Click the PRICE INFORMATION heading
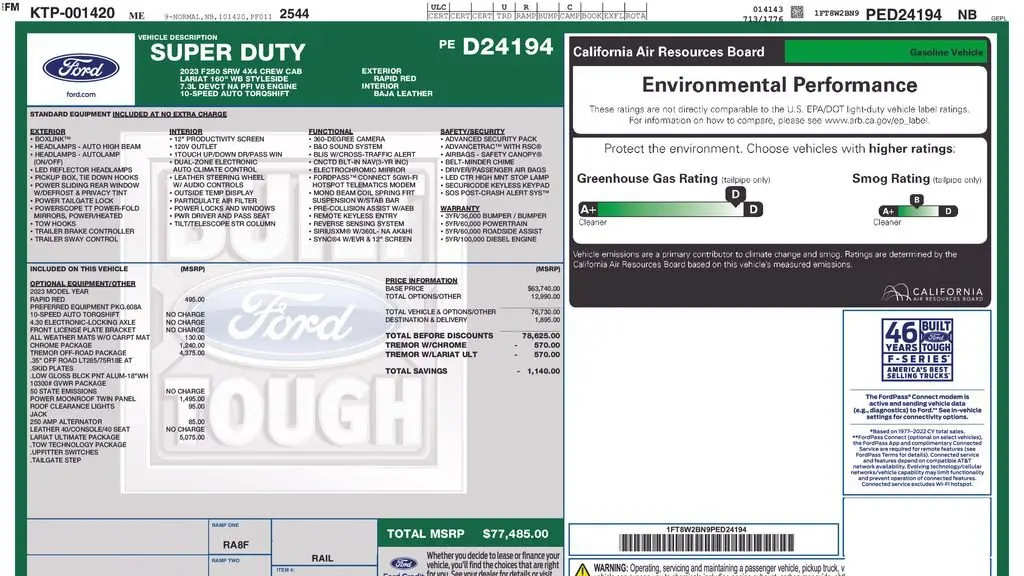The image size is (1024, 576). [x=421, y=281]
